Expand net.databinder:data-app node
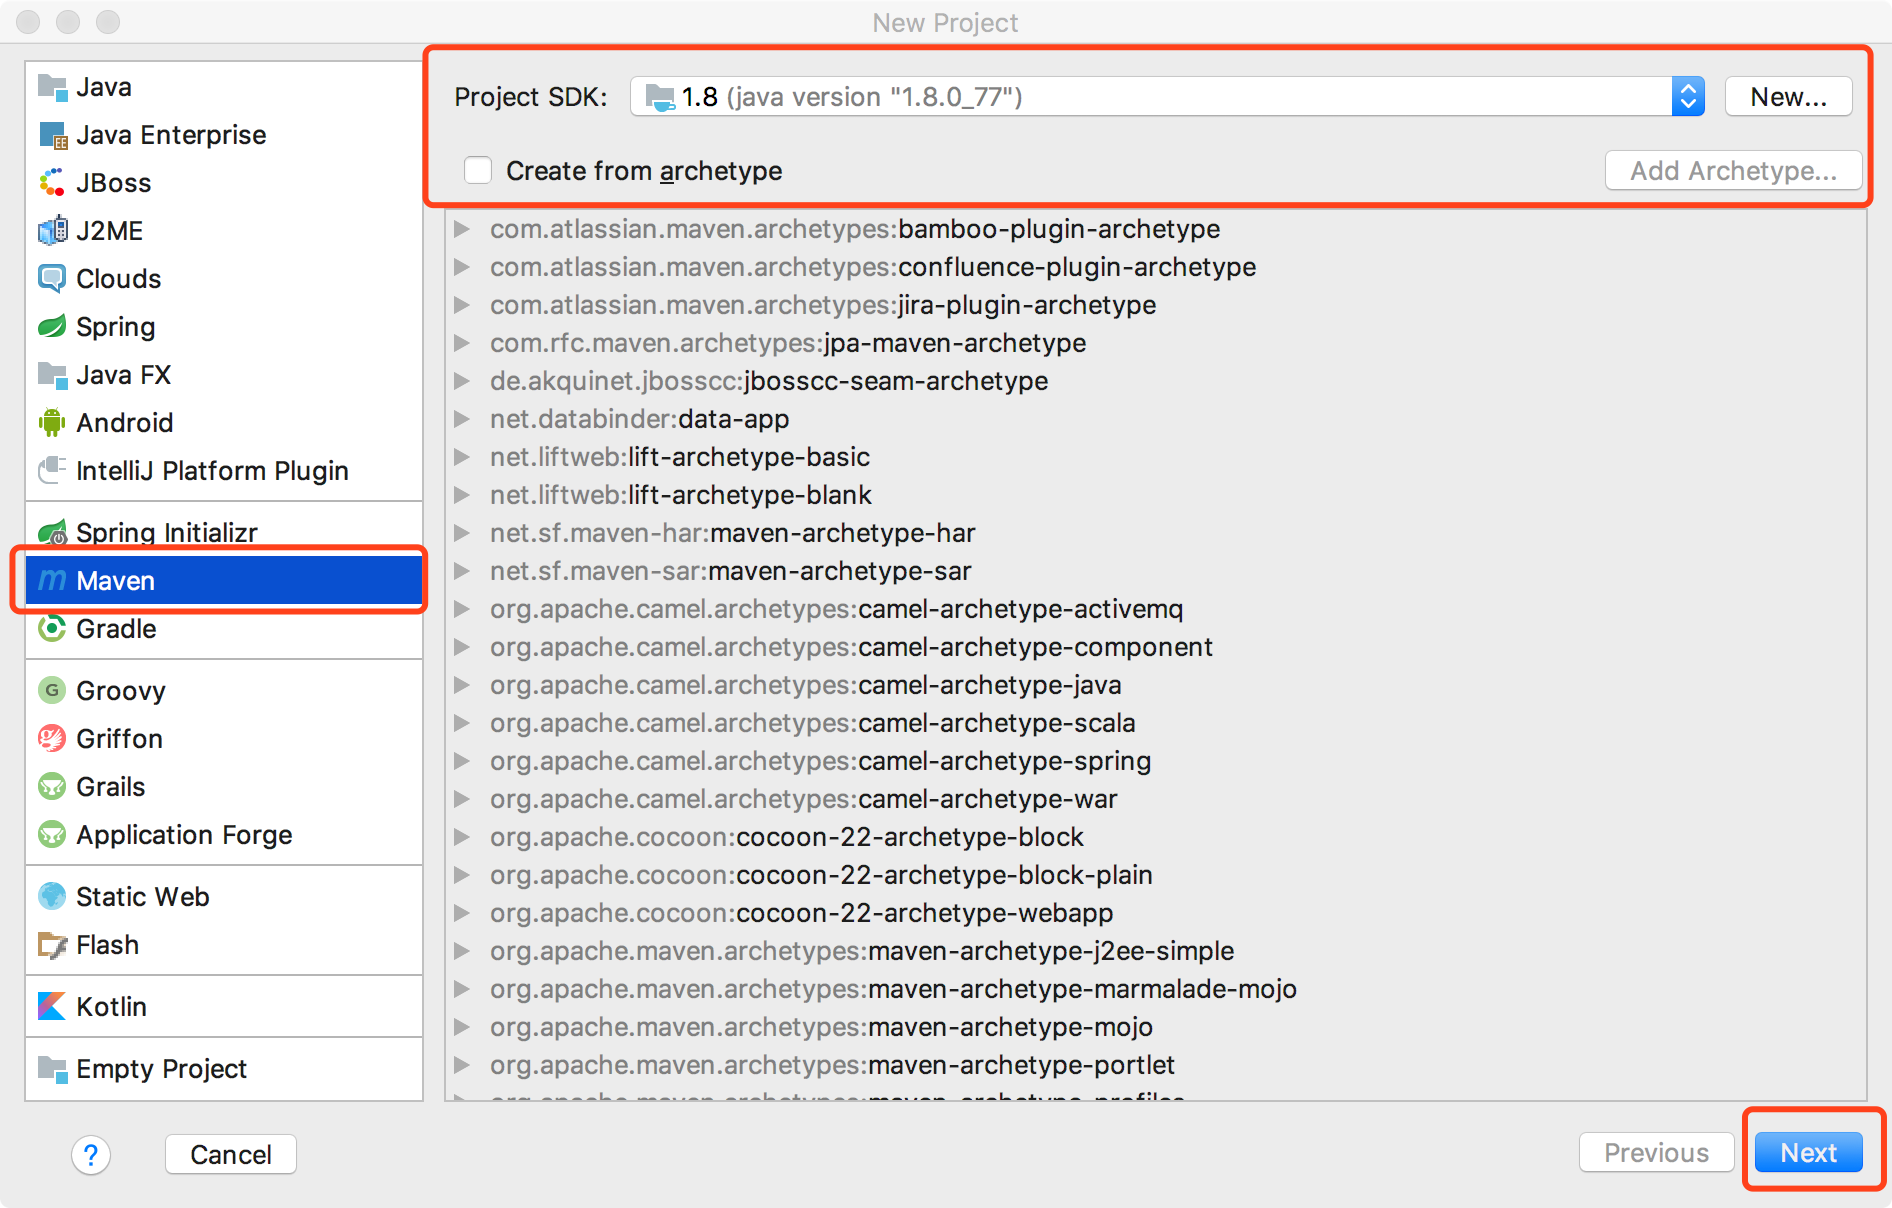 coord(462,419)
